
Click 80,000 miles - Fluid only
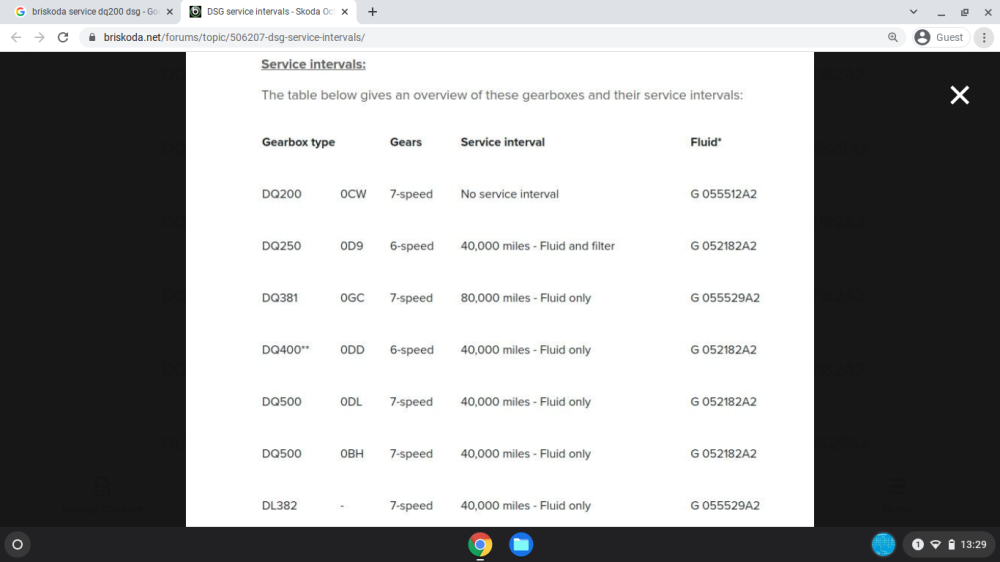tap(526, 298)
